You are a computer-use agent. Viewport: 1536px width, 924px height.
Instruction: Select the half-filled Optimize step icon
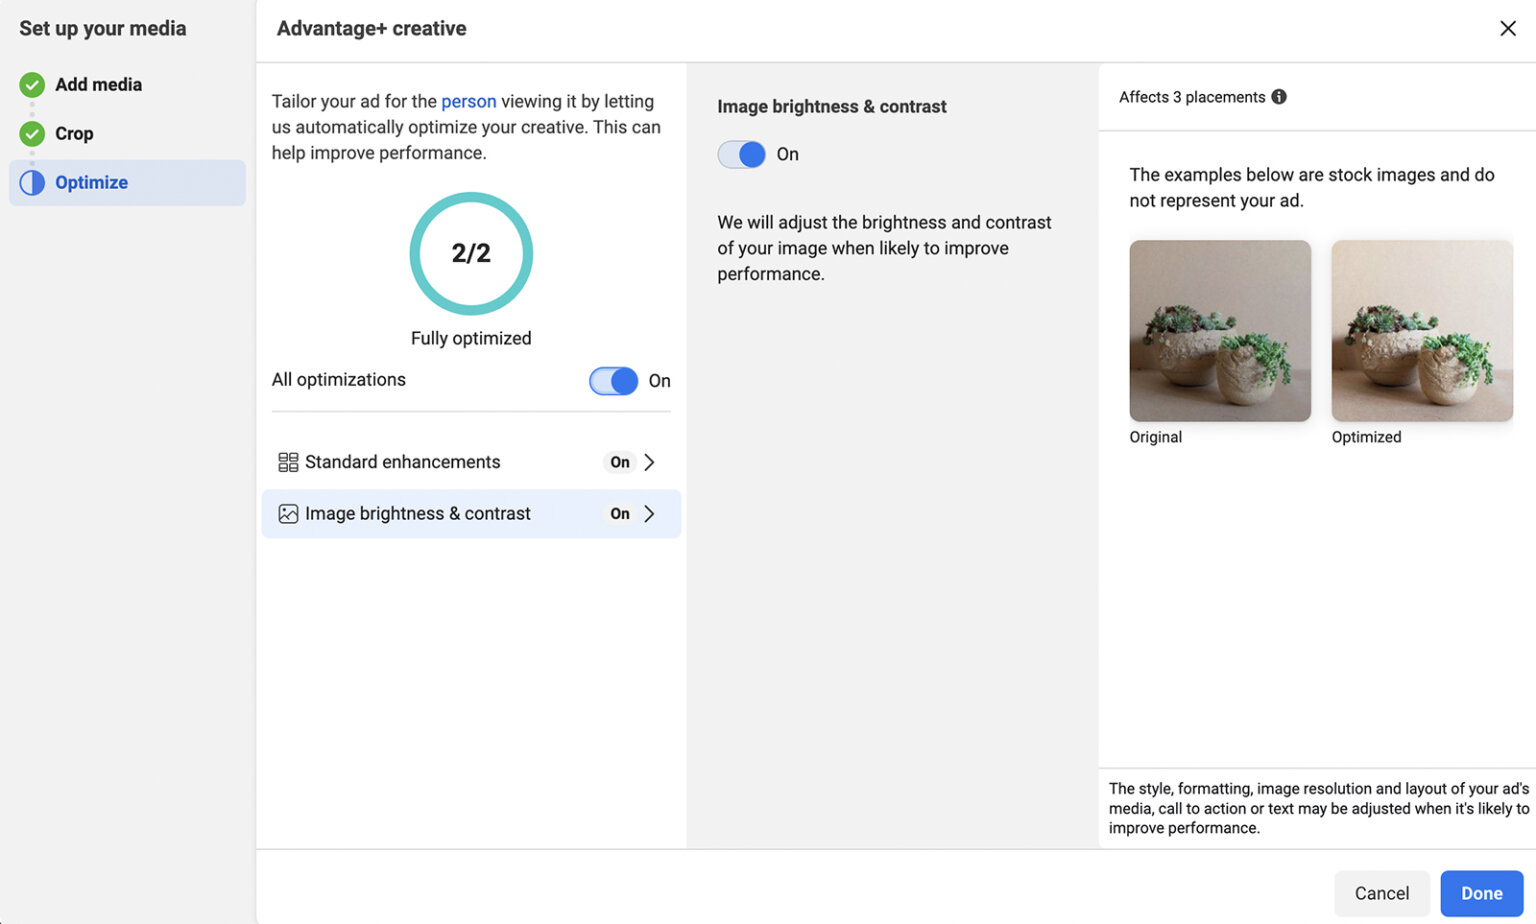[x=31, y=182]
